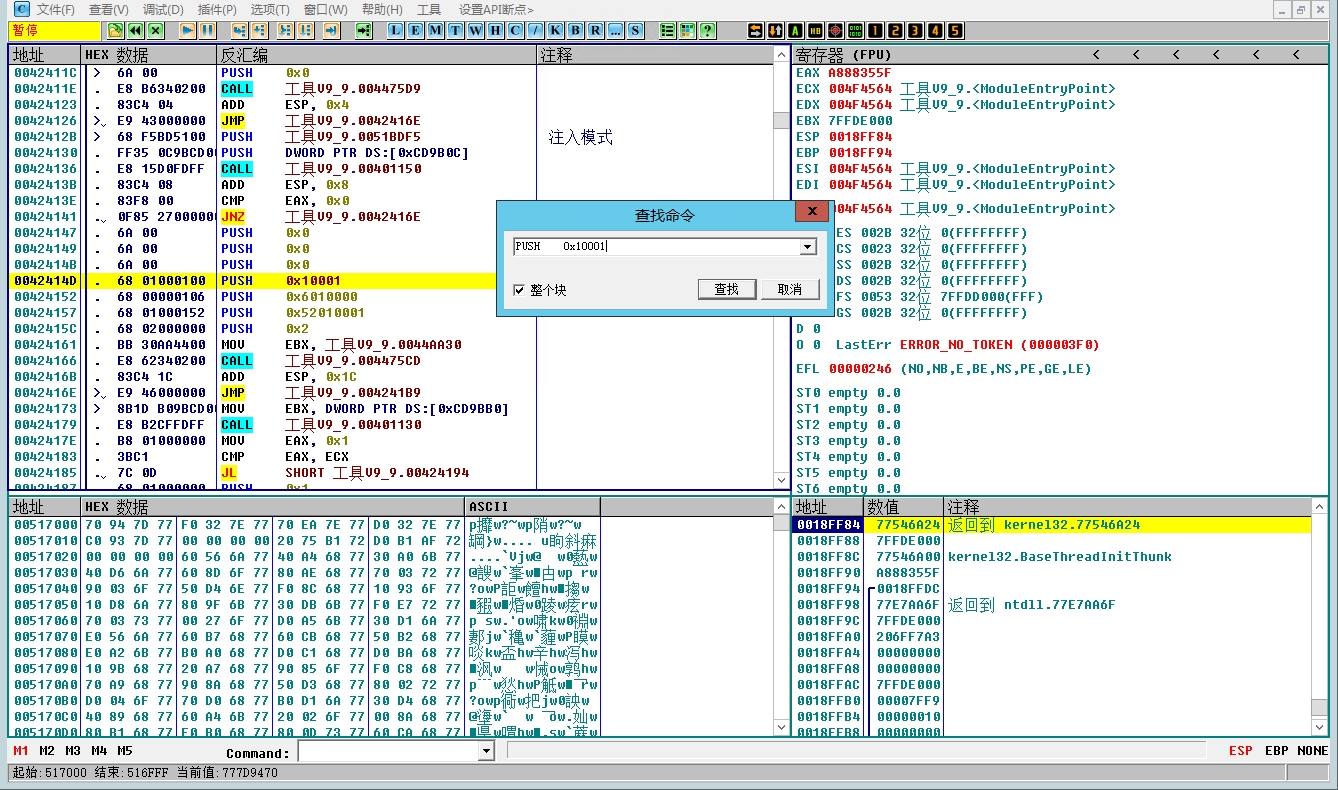Select the ESP stack mode toggle

(1240, 751)
